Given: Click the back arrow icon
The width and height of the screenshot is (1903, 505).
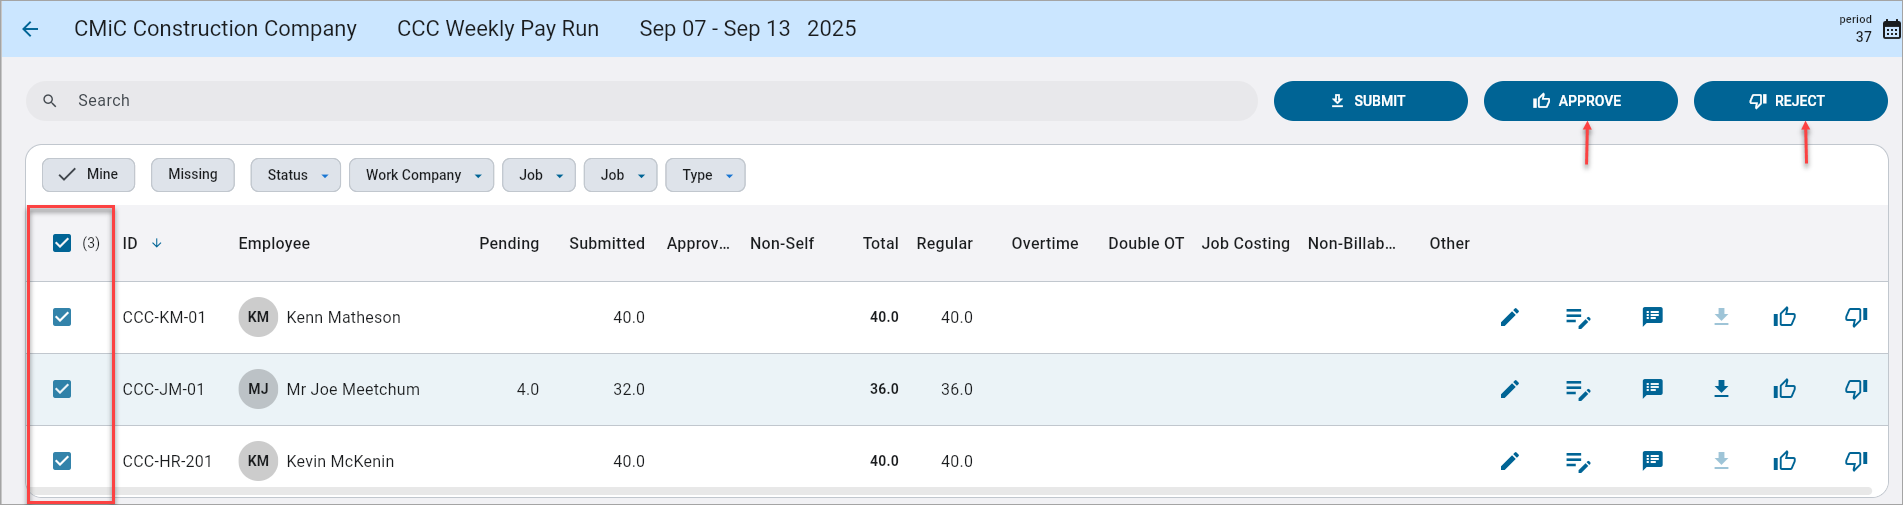Looking at the screenshot, I should 30,29.
